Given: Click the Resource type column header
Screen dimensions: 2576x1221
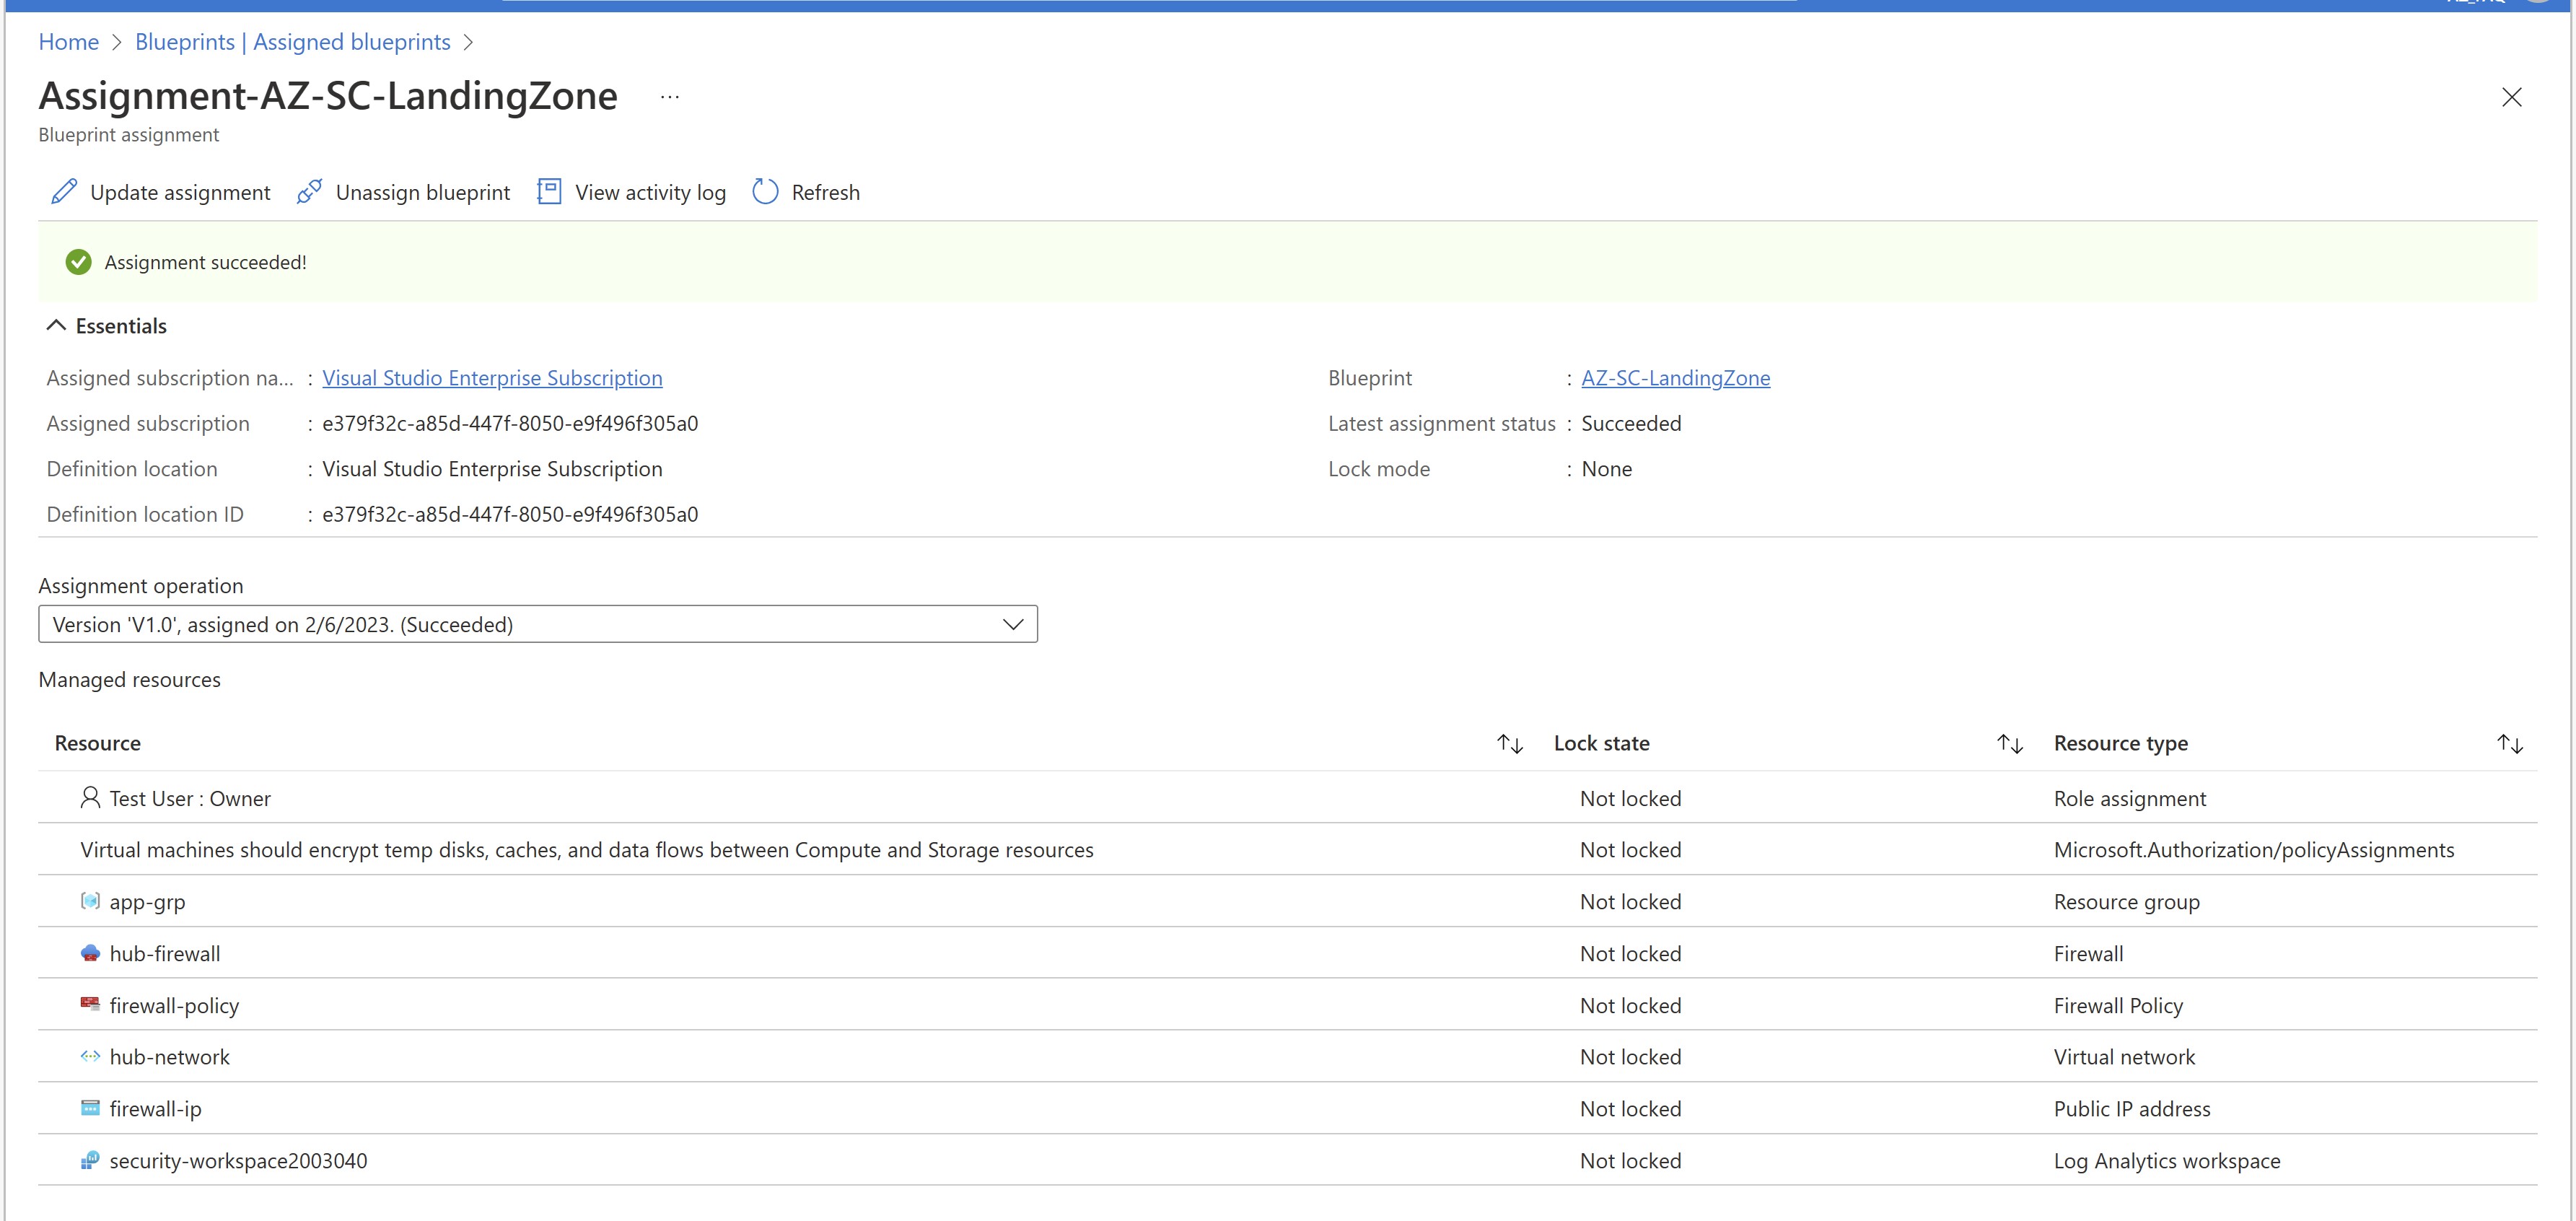Looking at the screenshot, I should (x=2120, y=743).
